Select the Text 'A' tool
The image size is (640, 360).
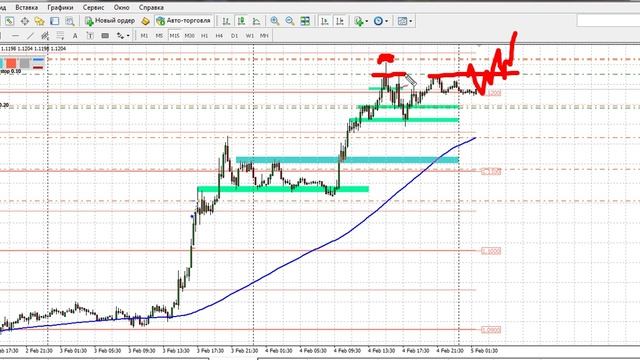click(75, 36)
